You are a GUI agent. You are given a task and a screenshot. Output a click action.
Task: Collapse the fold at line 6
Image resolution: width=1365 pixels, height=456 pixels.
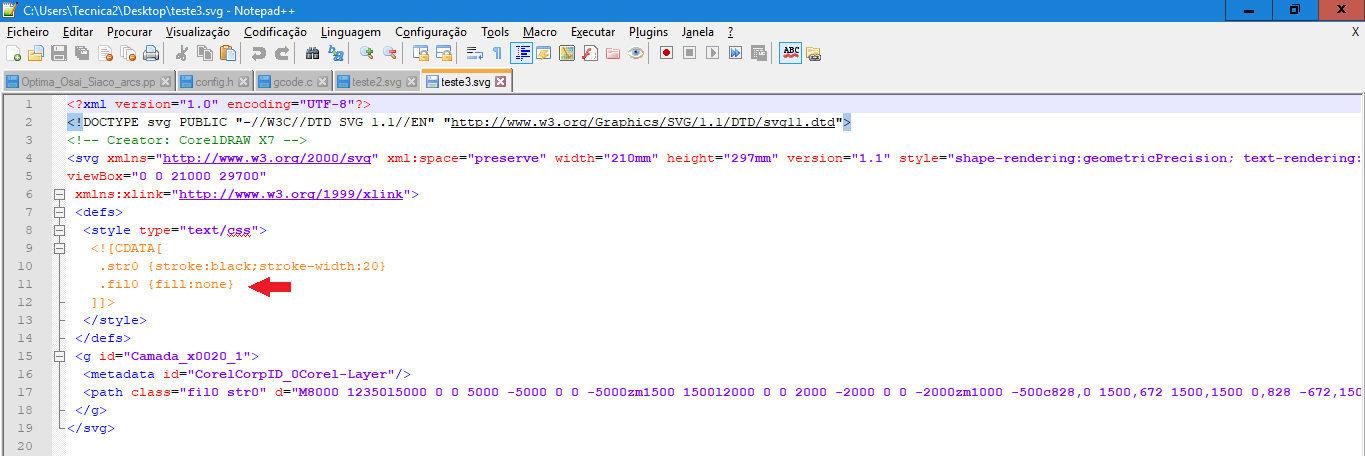click(x=59, y=194)
